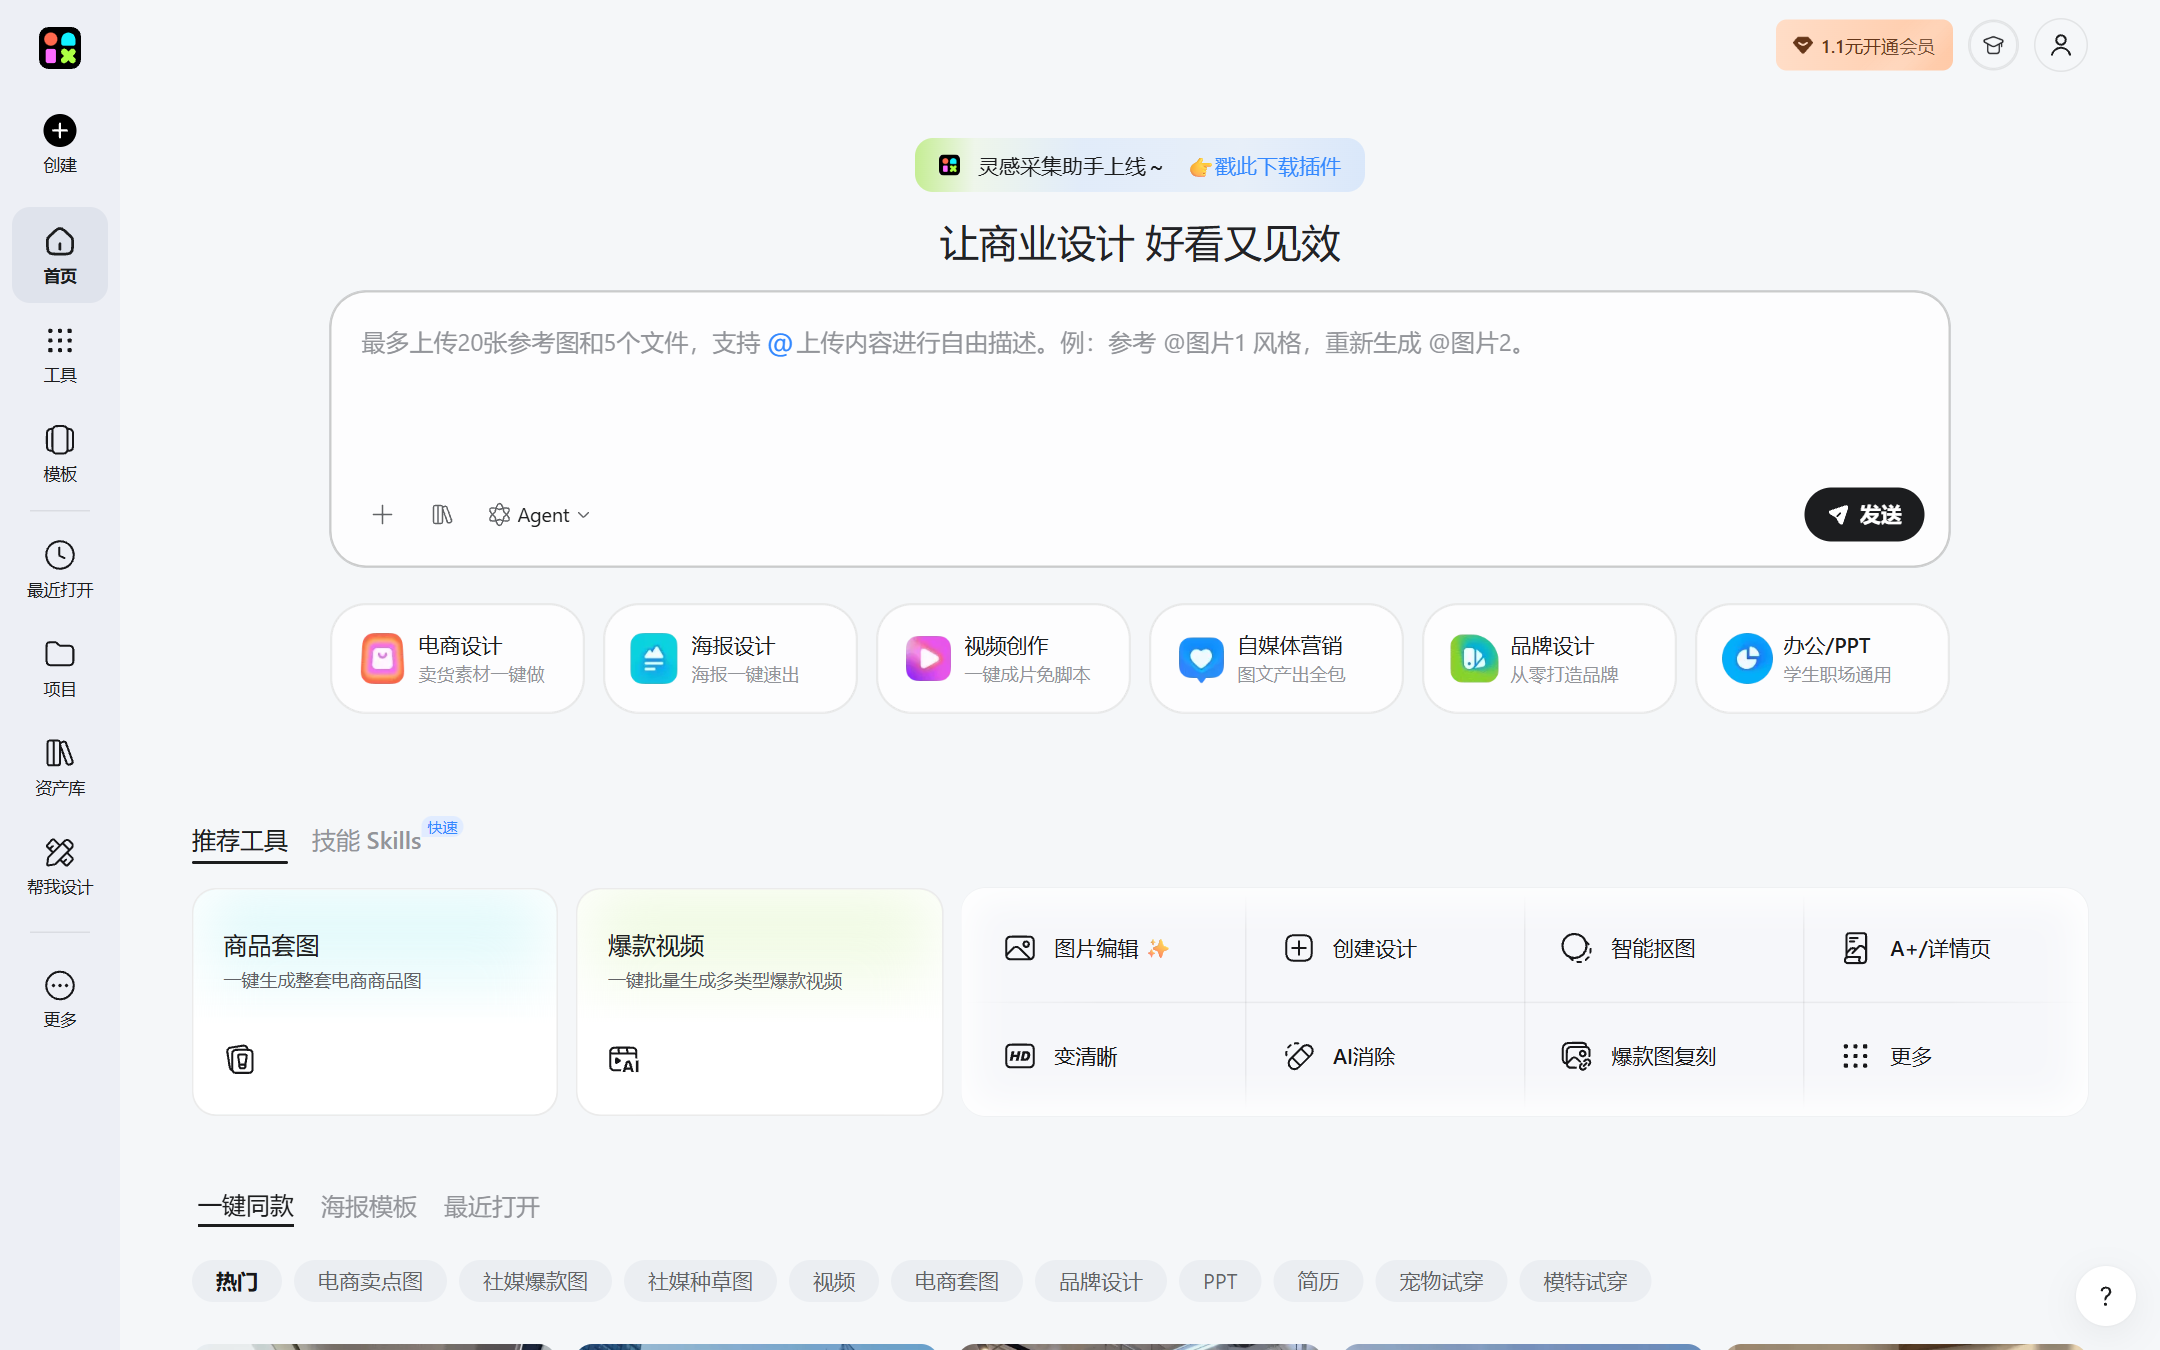Screen dimensions: 2160x1350
Task: Click the asset library icon in prompt box
Action: [x=442, y=515]
